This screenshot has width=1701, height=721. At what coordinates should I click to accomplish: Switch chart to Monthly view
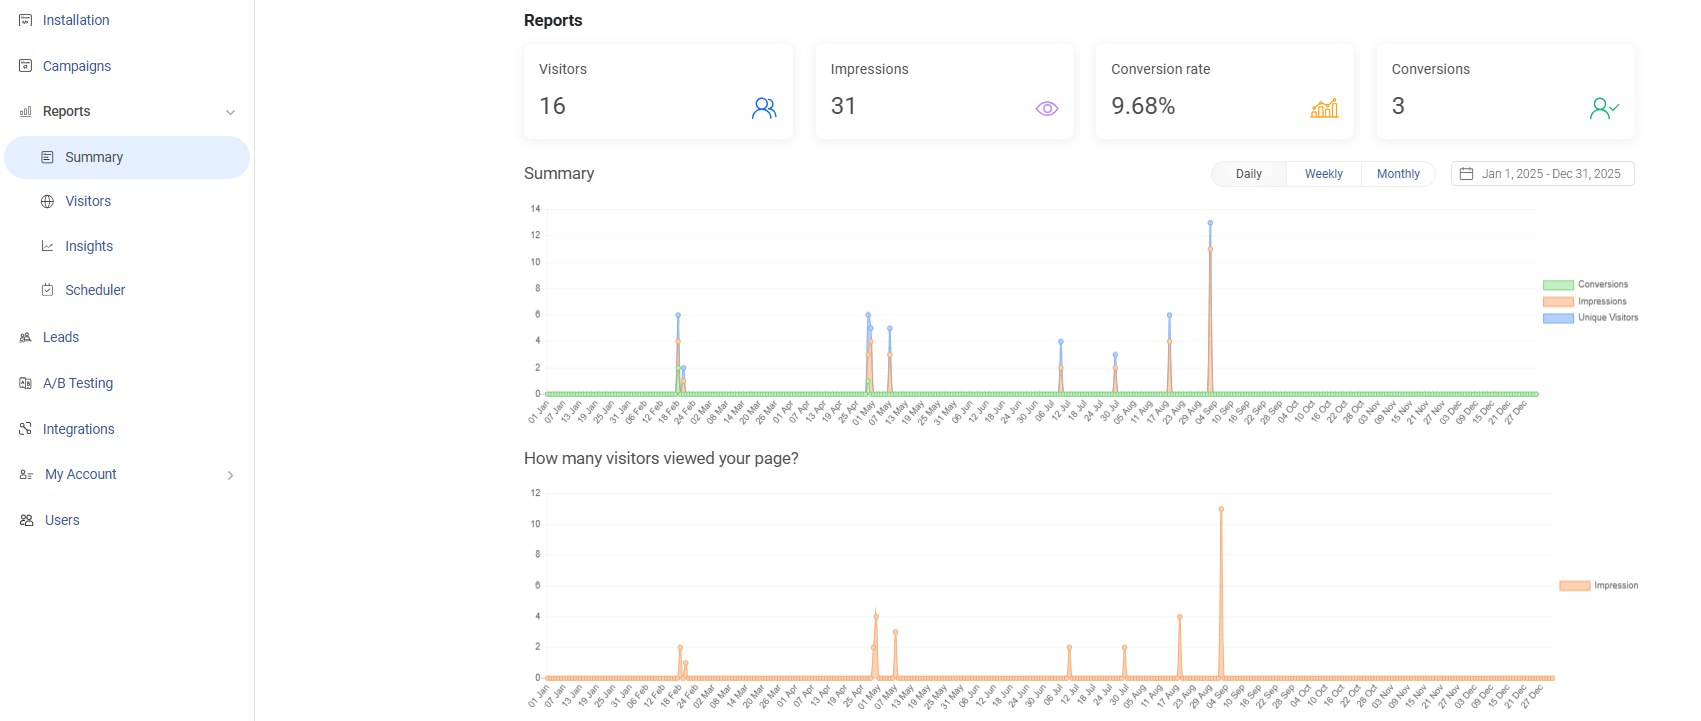tap(1397, 174)
